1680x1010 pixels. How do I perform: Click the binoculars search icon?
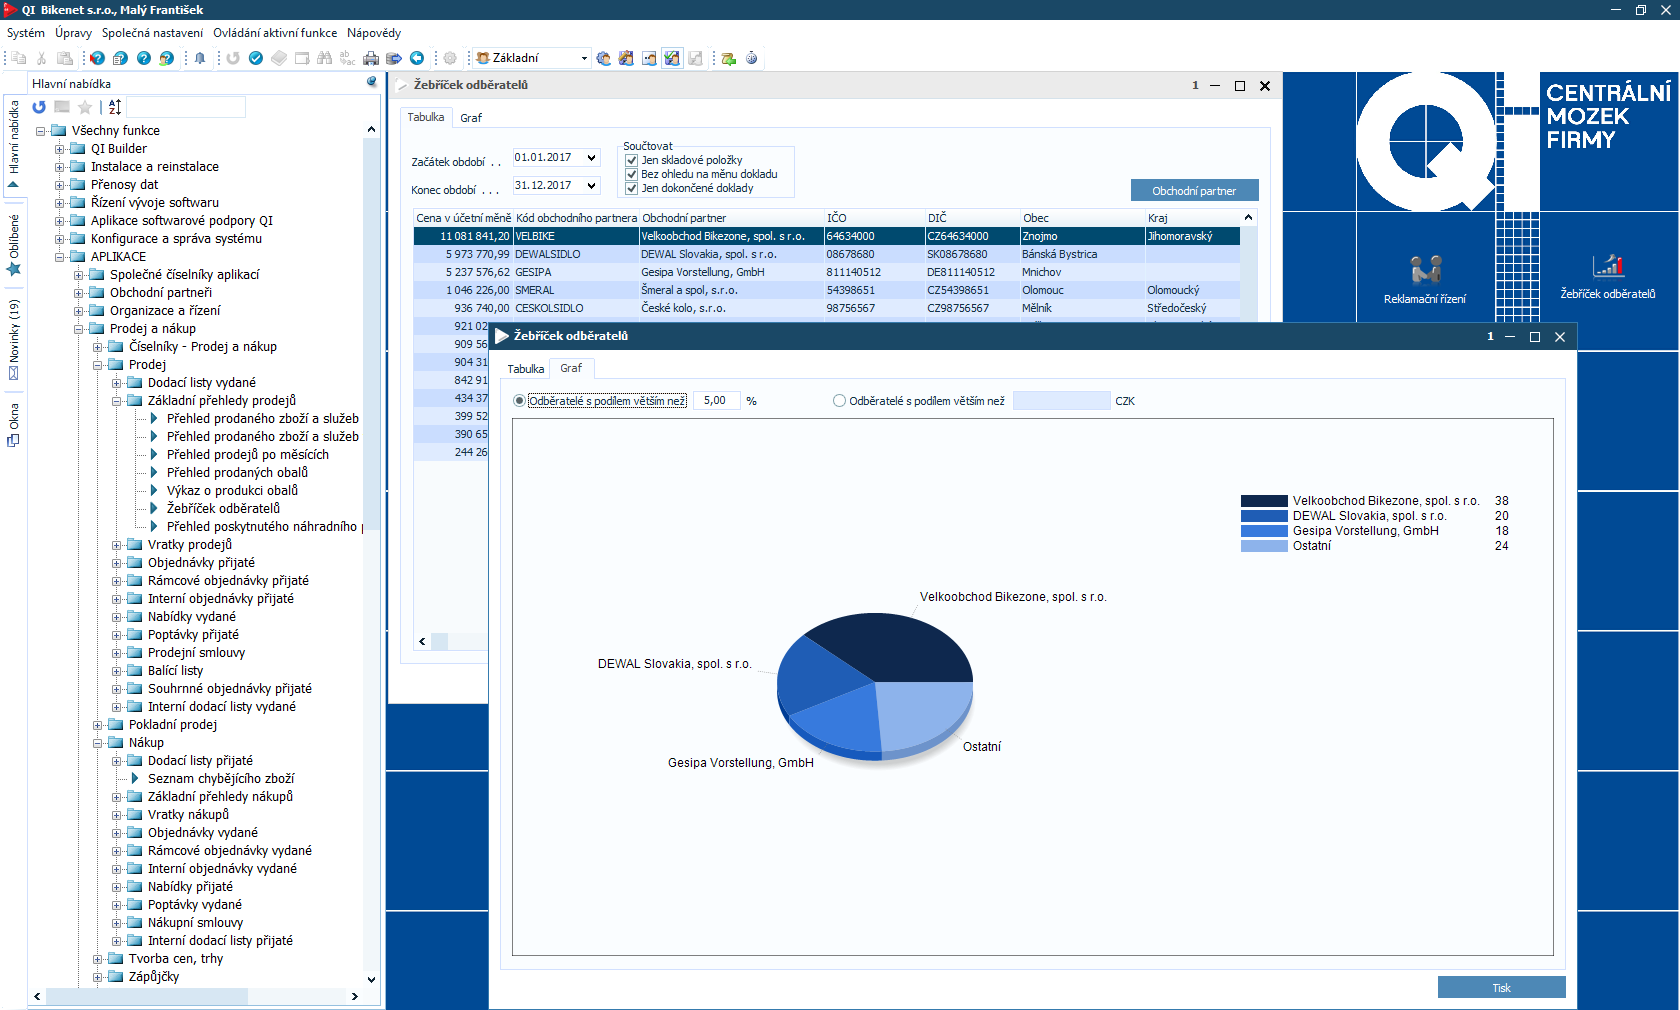pos(324,58)
